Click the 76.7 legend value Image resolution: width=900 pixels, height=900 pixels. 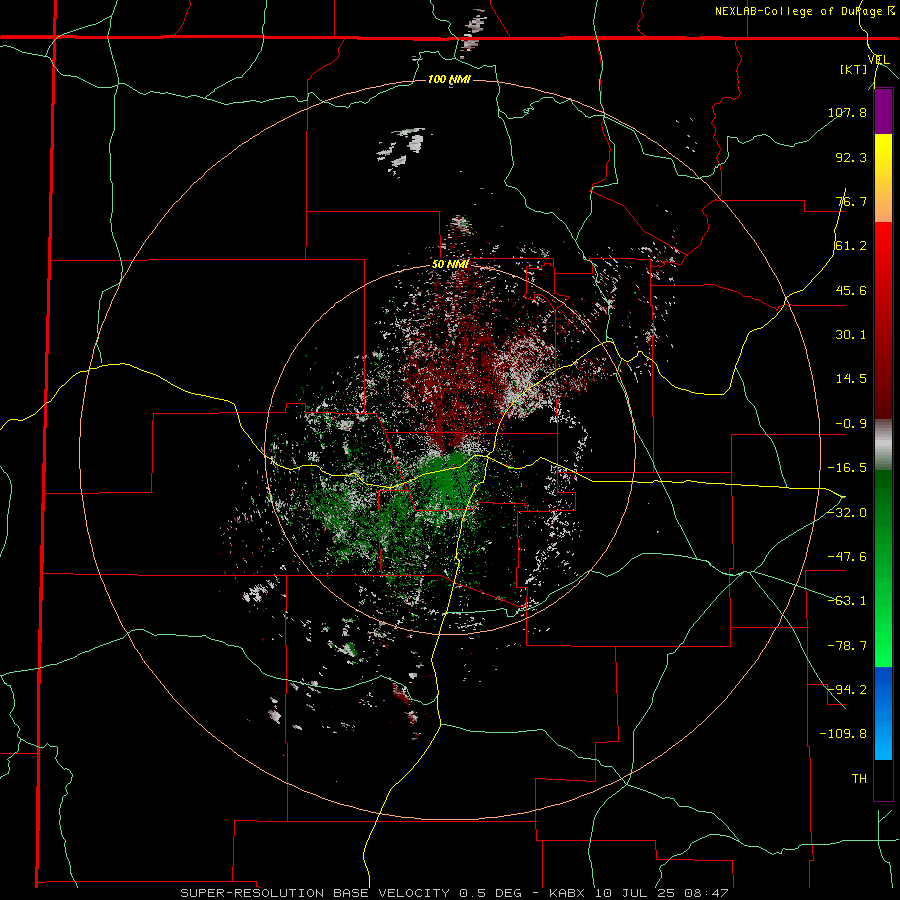(851, 201)
